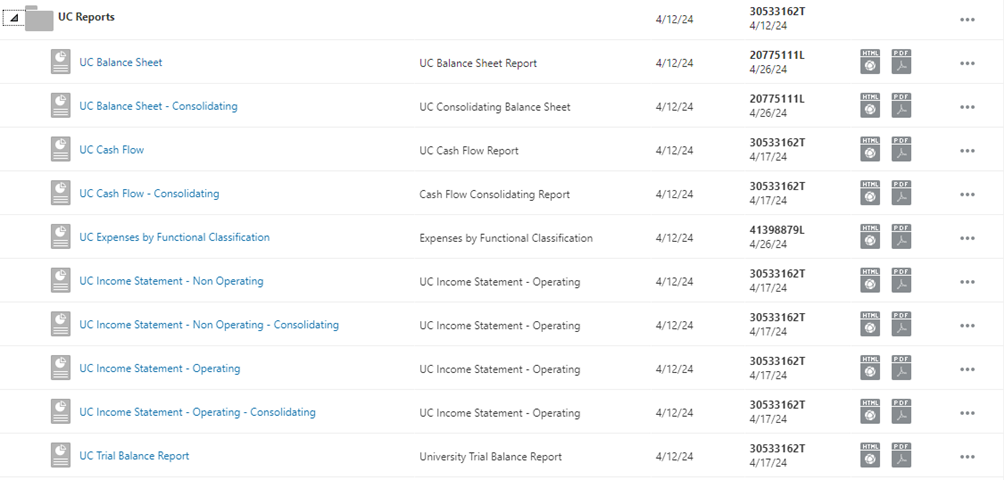Open UC Cash Flow - Consolidating as HTML
1004x480 pixels.
[x=870, y=193]
